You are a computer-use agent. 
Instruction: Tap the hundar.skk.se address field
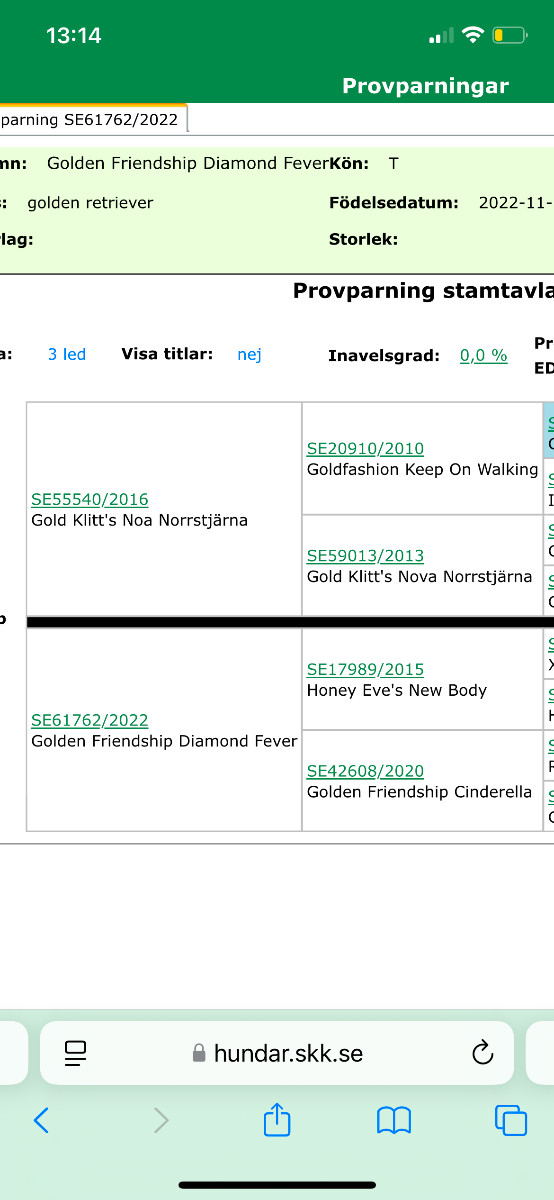[x=276, y=1052]
